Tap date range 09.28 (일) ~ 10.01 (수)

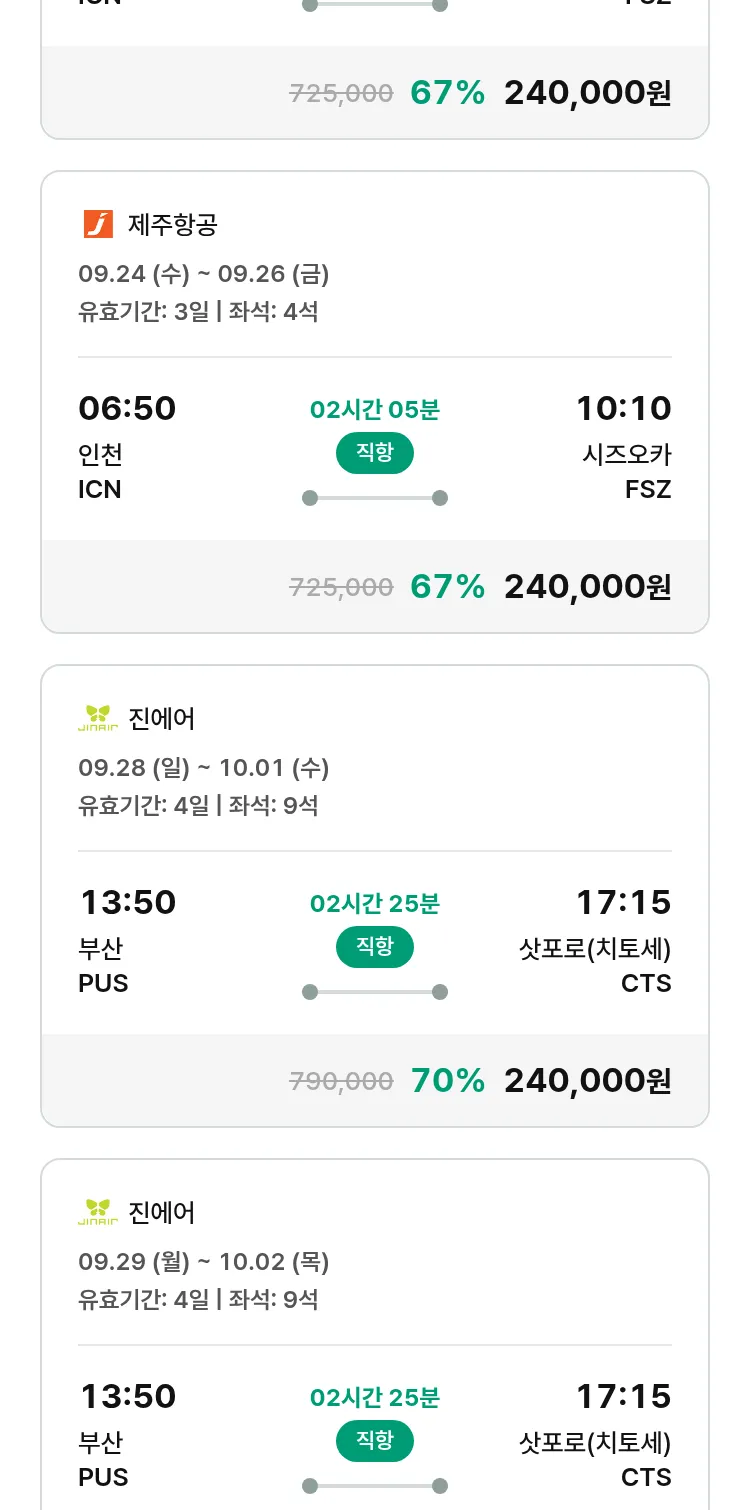(x=204, y=768)
